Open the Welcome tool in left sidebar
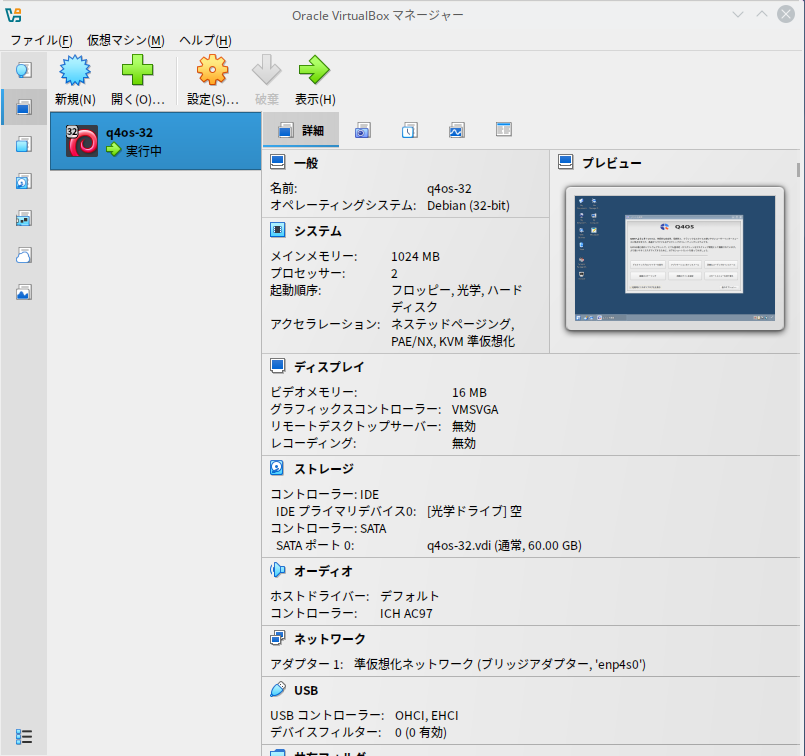805x756 pixels. click(x=24, y=70)
